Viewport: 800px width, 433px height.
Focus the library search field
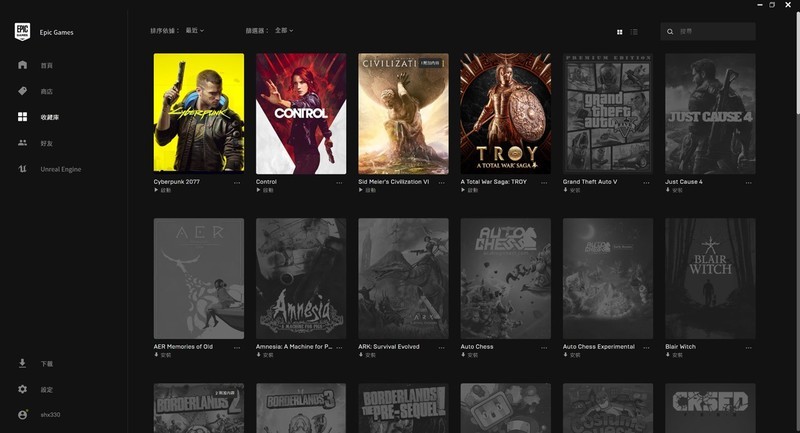[708, 32]
